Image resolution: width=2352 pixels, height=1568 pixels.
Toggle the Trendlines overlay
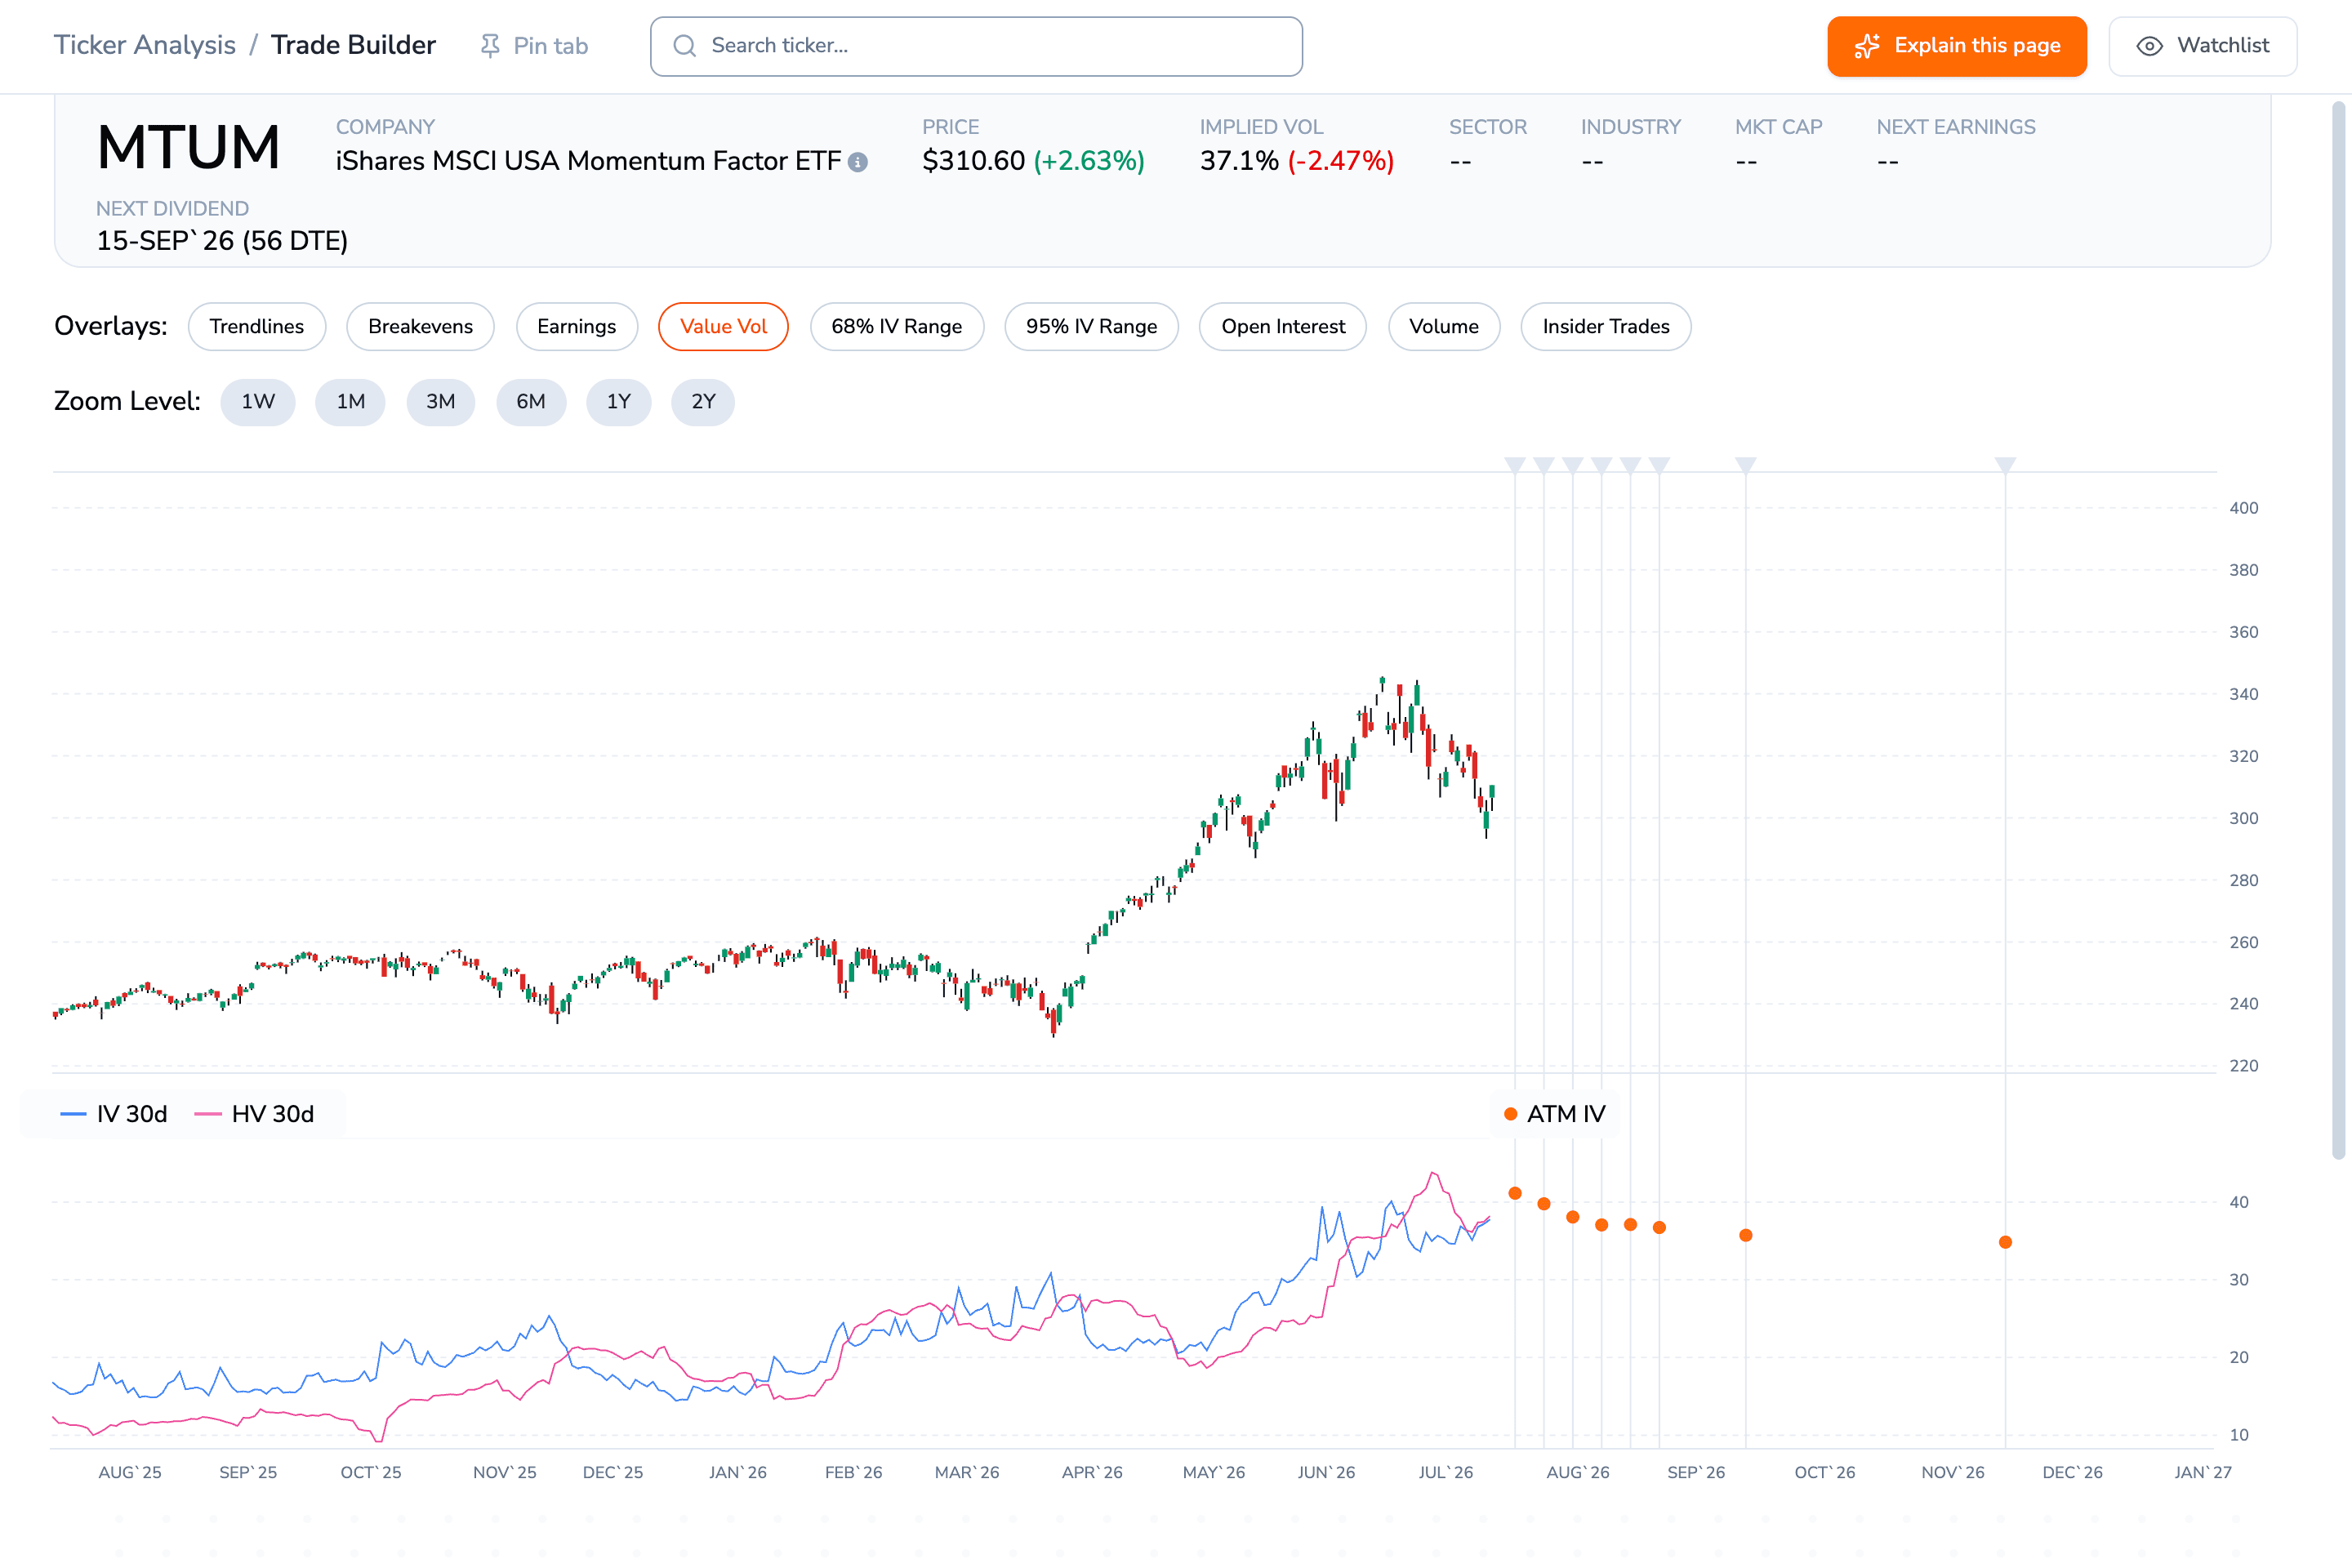tap(257, 326)
